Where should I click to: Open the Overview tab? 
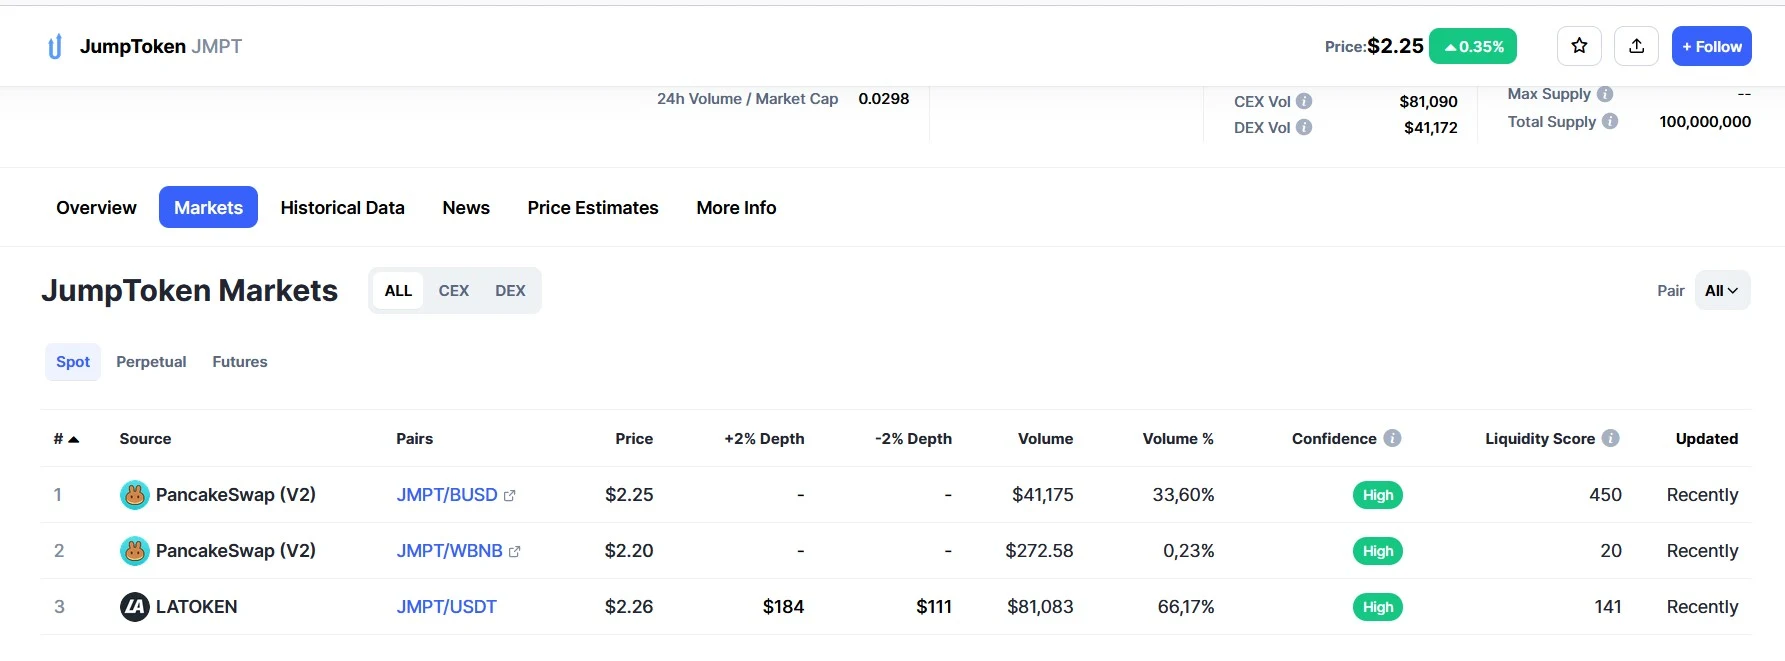[x=96, y=207]
